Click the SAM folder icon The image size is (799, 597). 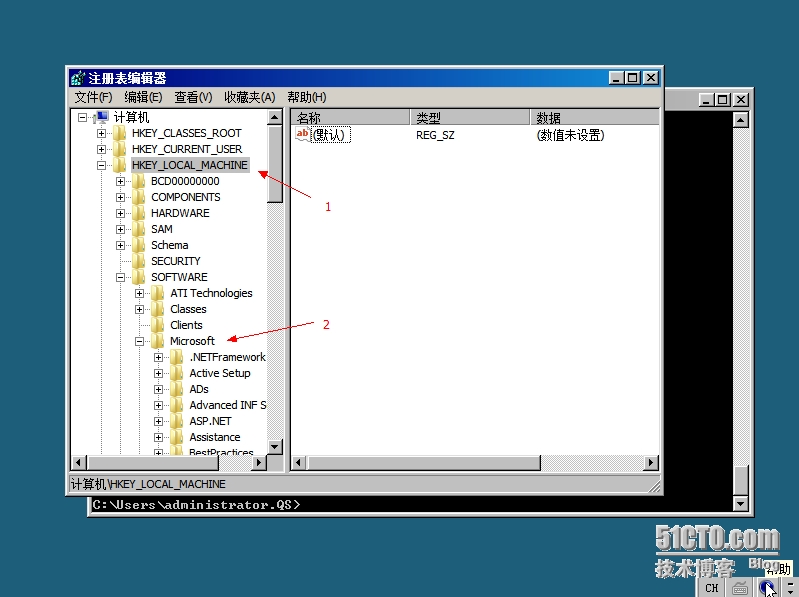139,229
